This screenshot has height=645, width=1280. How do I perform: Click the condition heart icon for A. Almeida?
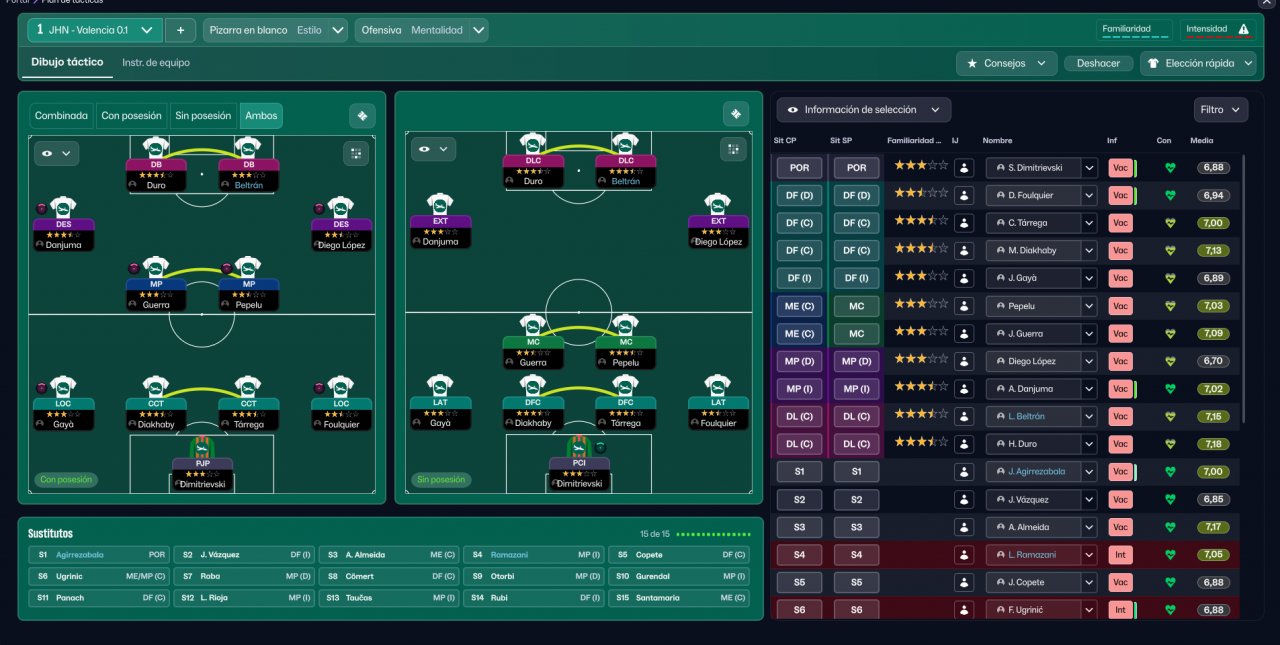(1169, 527)
